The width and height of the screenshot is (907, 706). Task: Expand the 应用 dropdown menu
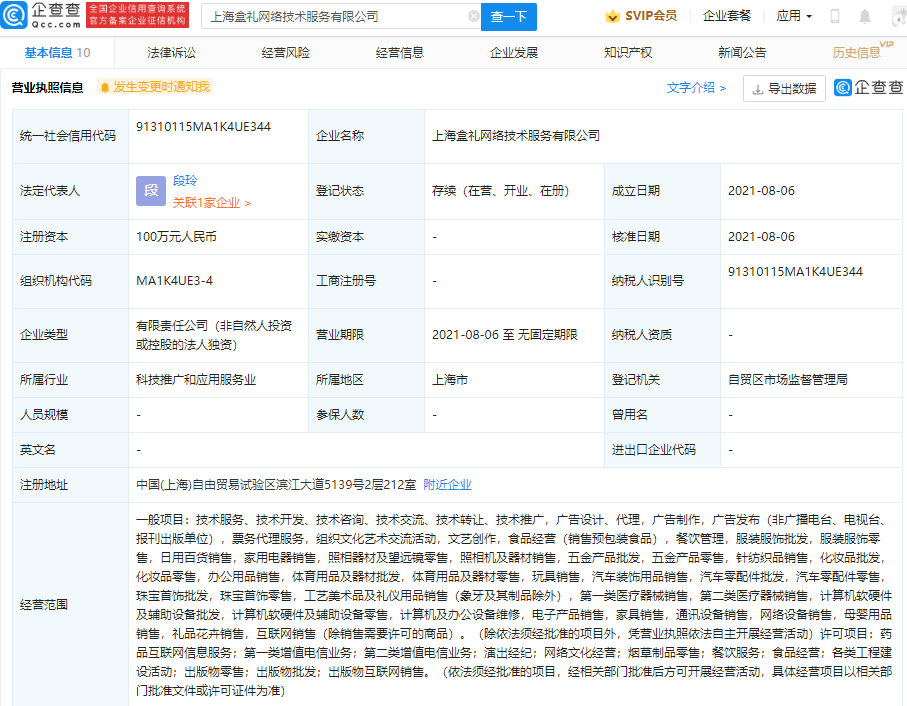pyautogui.click(x=794, y=16)
